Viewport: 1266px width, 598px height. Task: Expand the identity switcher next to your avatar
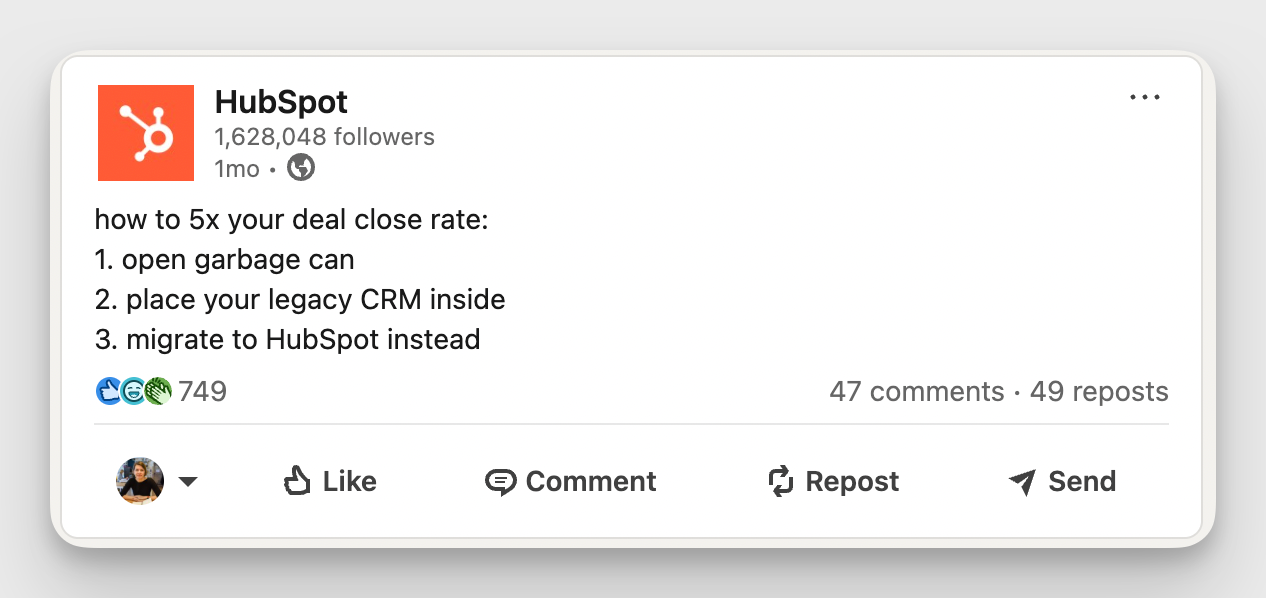pyautogui.click(x=189, y=481)
